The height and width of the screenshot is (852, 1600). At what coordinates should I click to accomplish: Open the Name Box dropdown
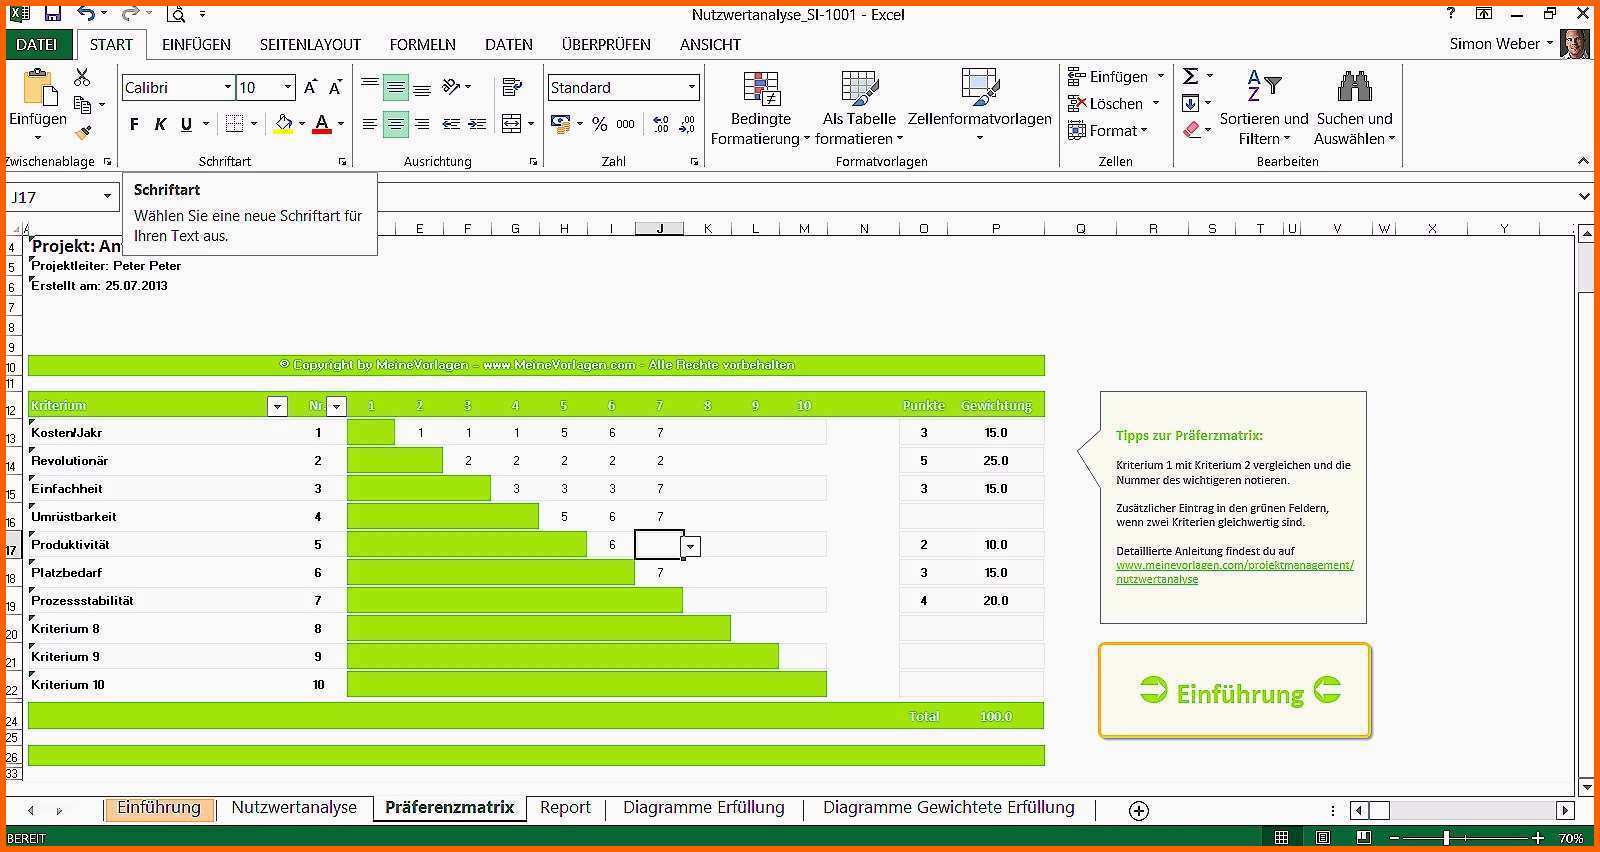coord(107,197)
